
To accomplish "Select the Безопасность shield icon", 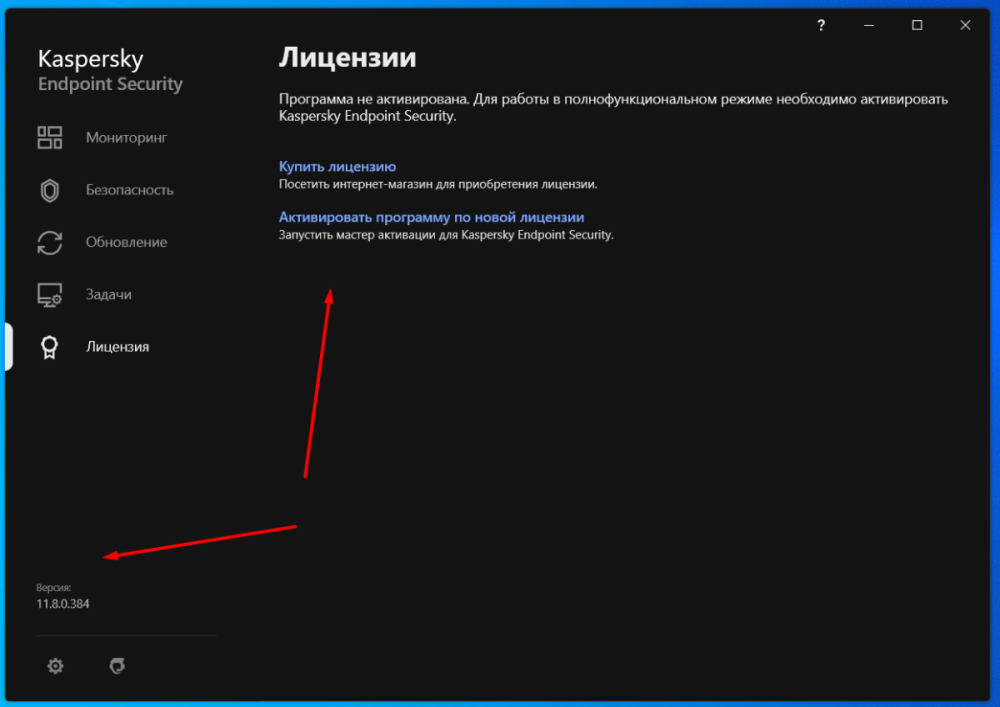I will (50, 190).
